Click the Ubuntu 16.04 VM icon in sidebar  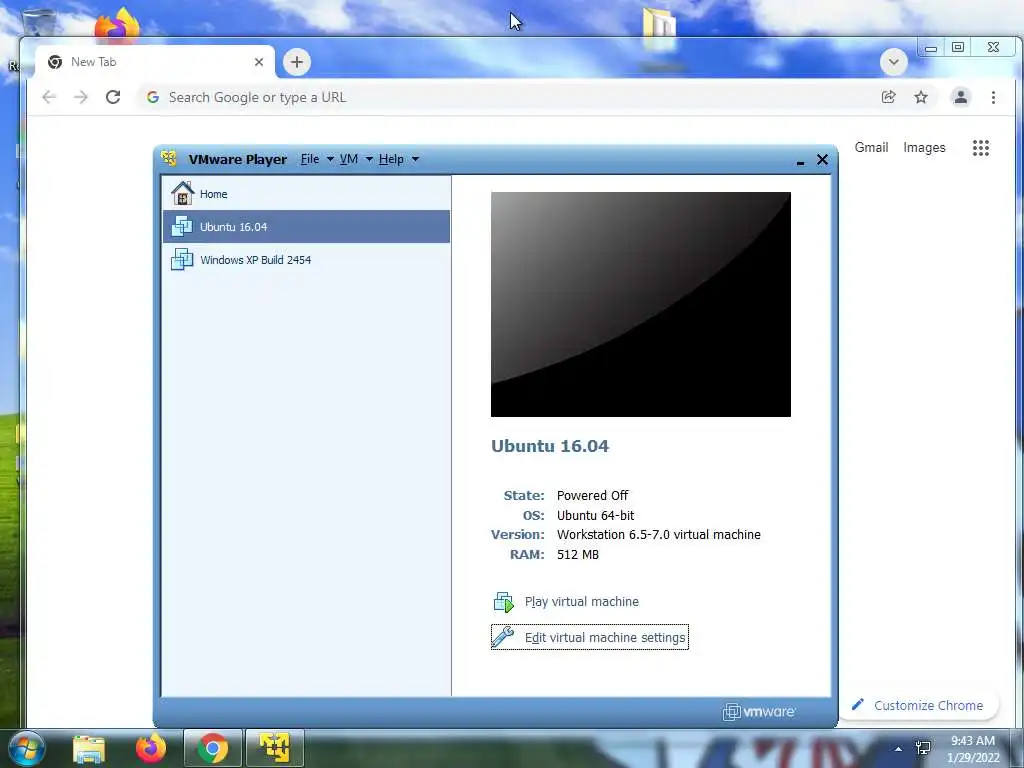point(182,227)
